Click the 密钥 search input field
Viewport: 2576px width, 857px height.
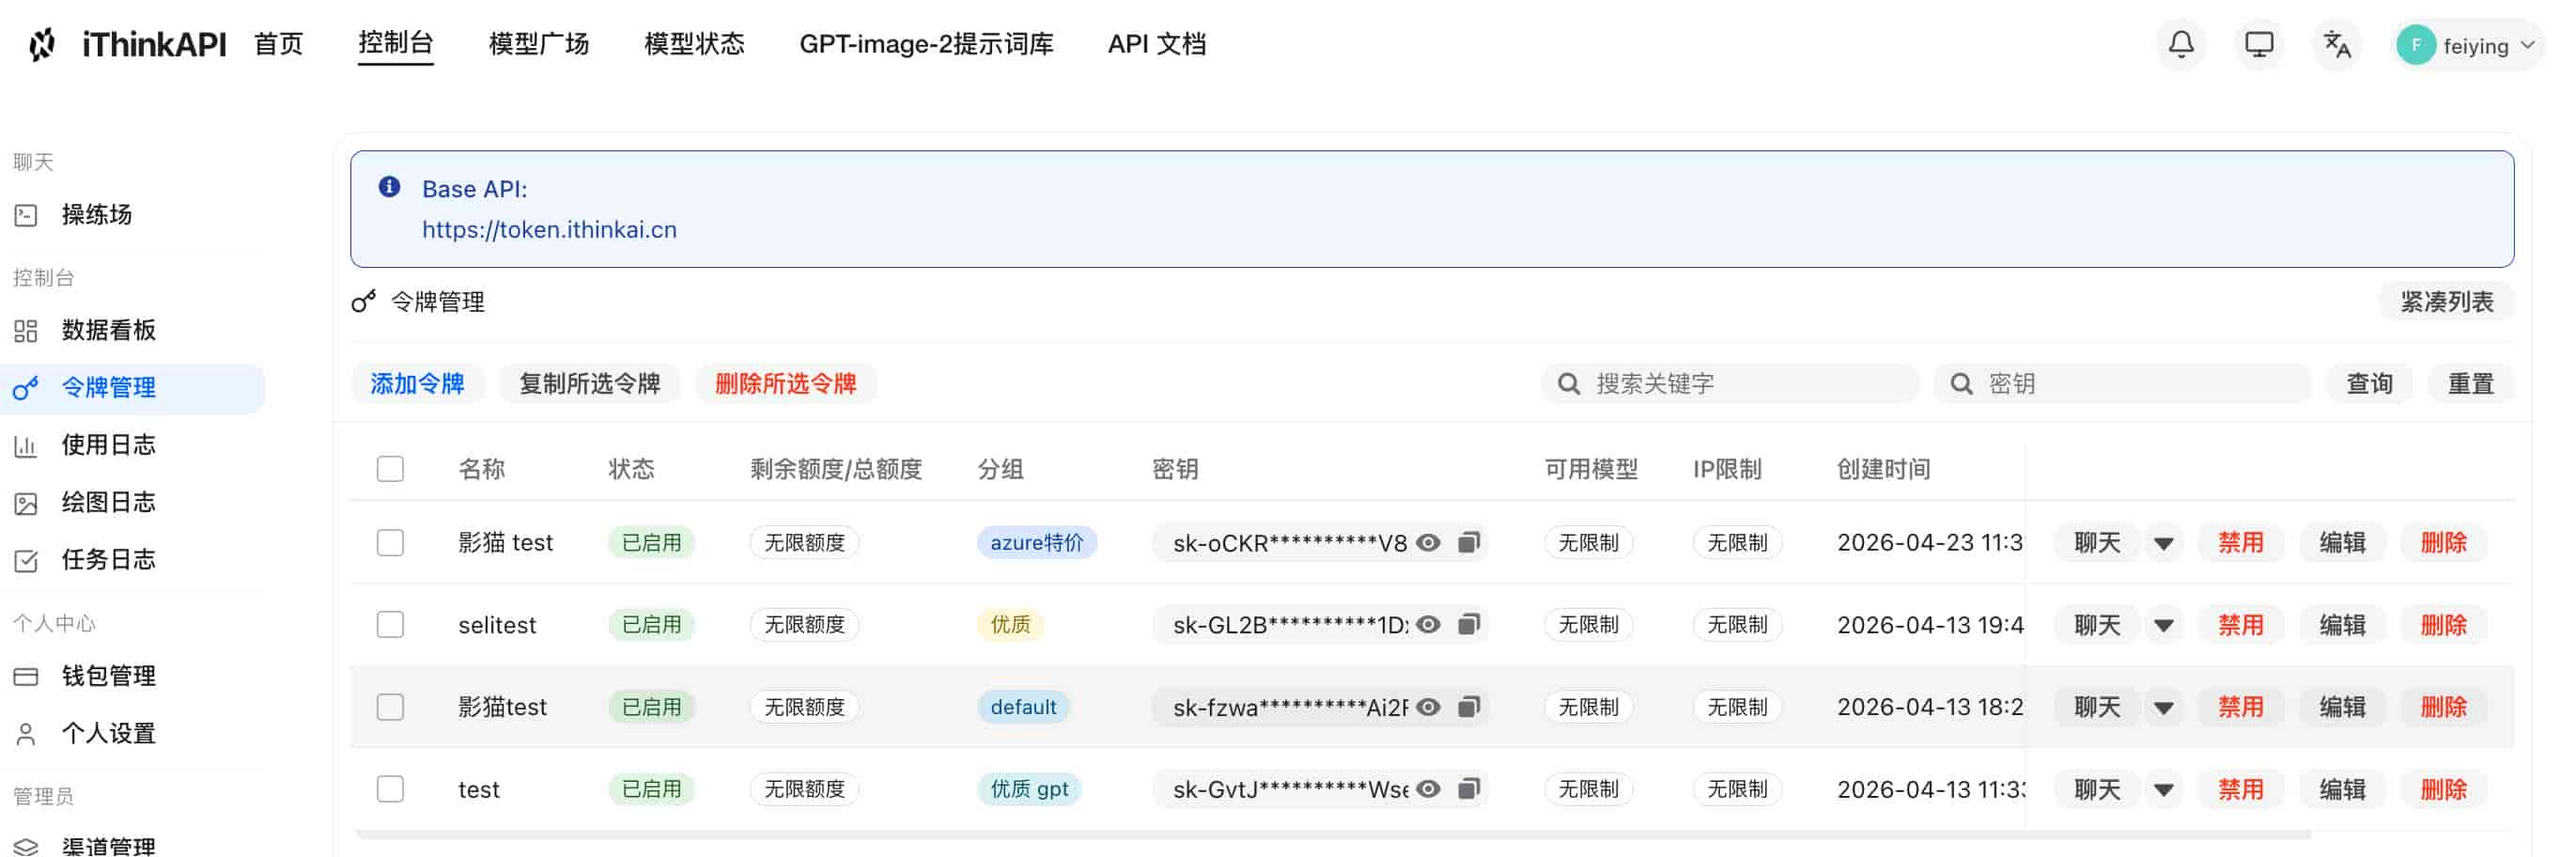click(x=2122, y=384)
